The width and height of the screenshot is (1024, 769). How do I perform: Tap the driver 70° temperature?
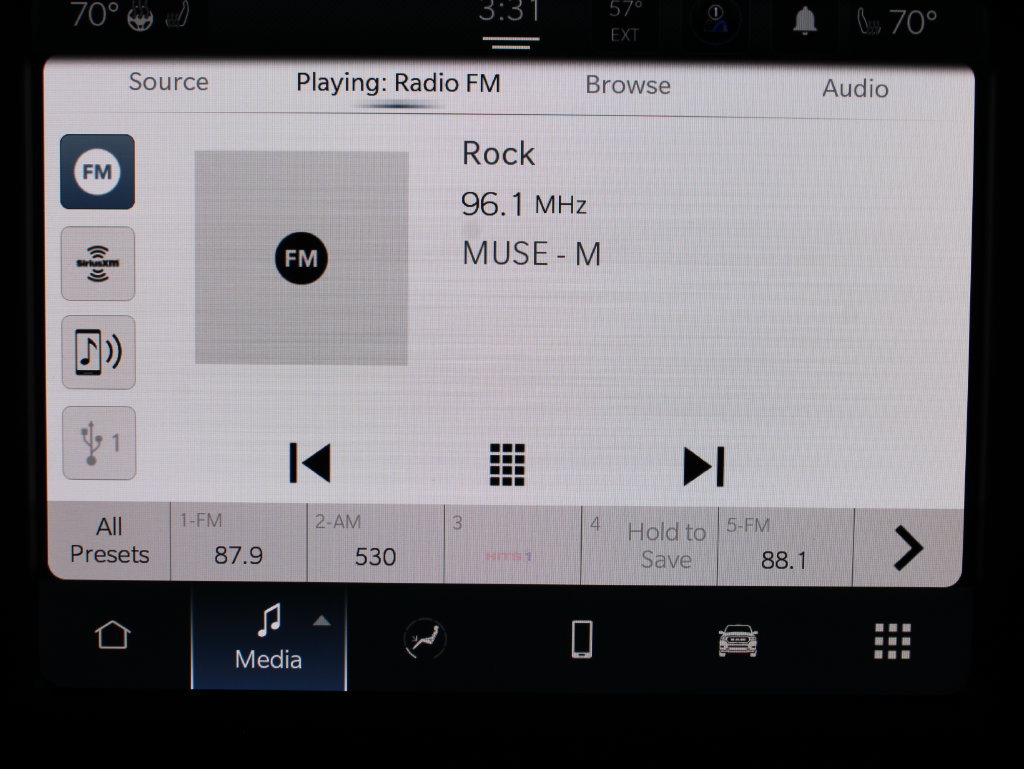[95, 15]
